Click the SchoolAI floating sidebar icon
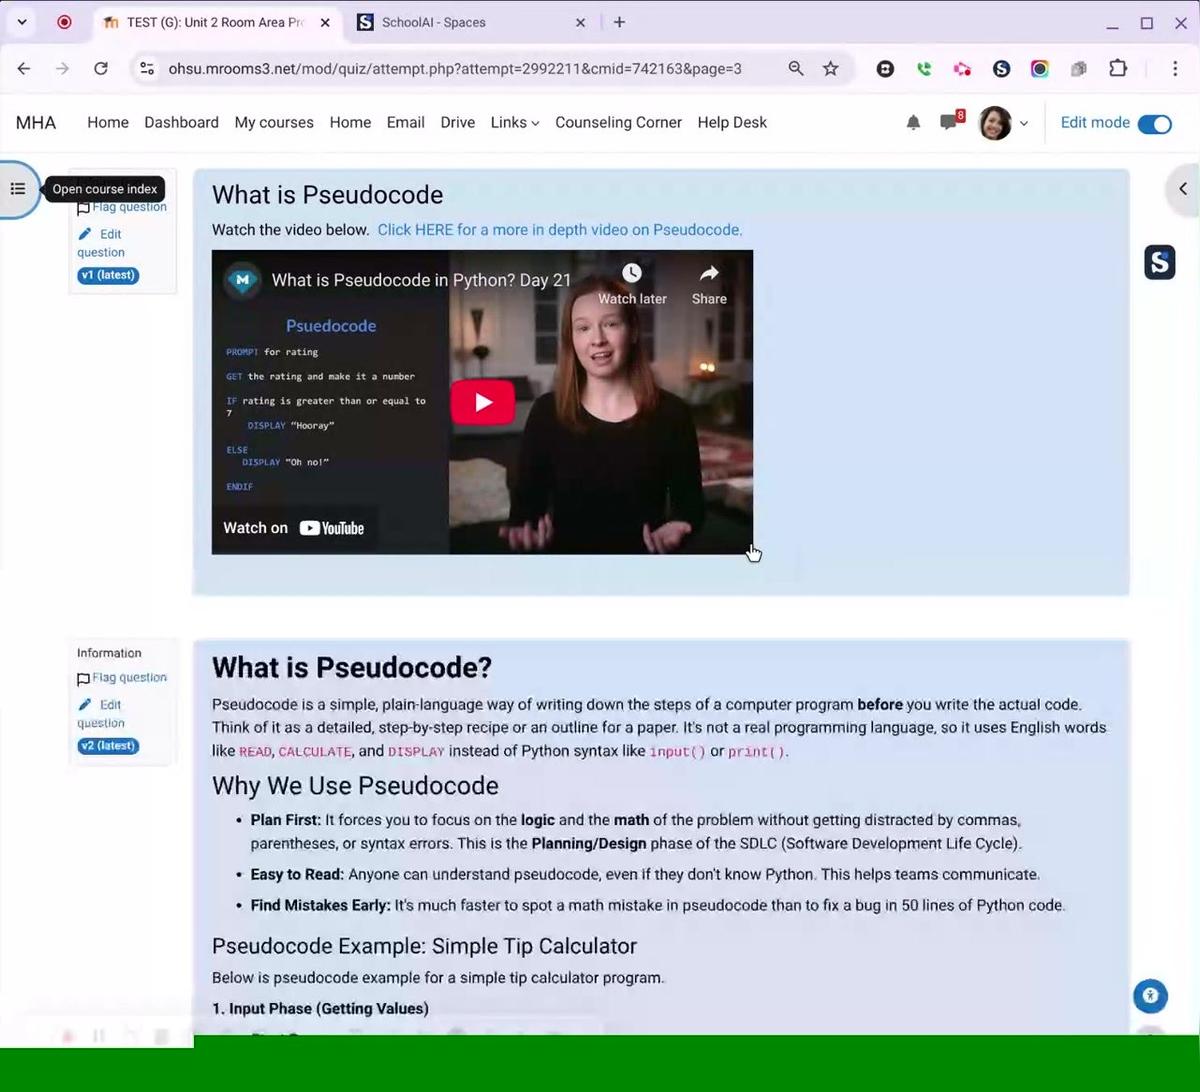Viewport: 1200px width, 1092px height. (x=1159, y=262)
